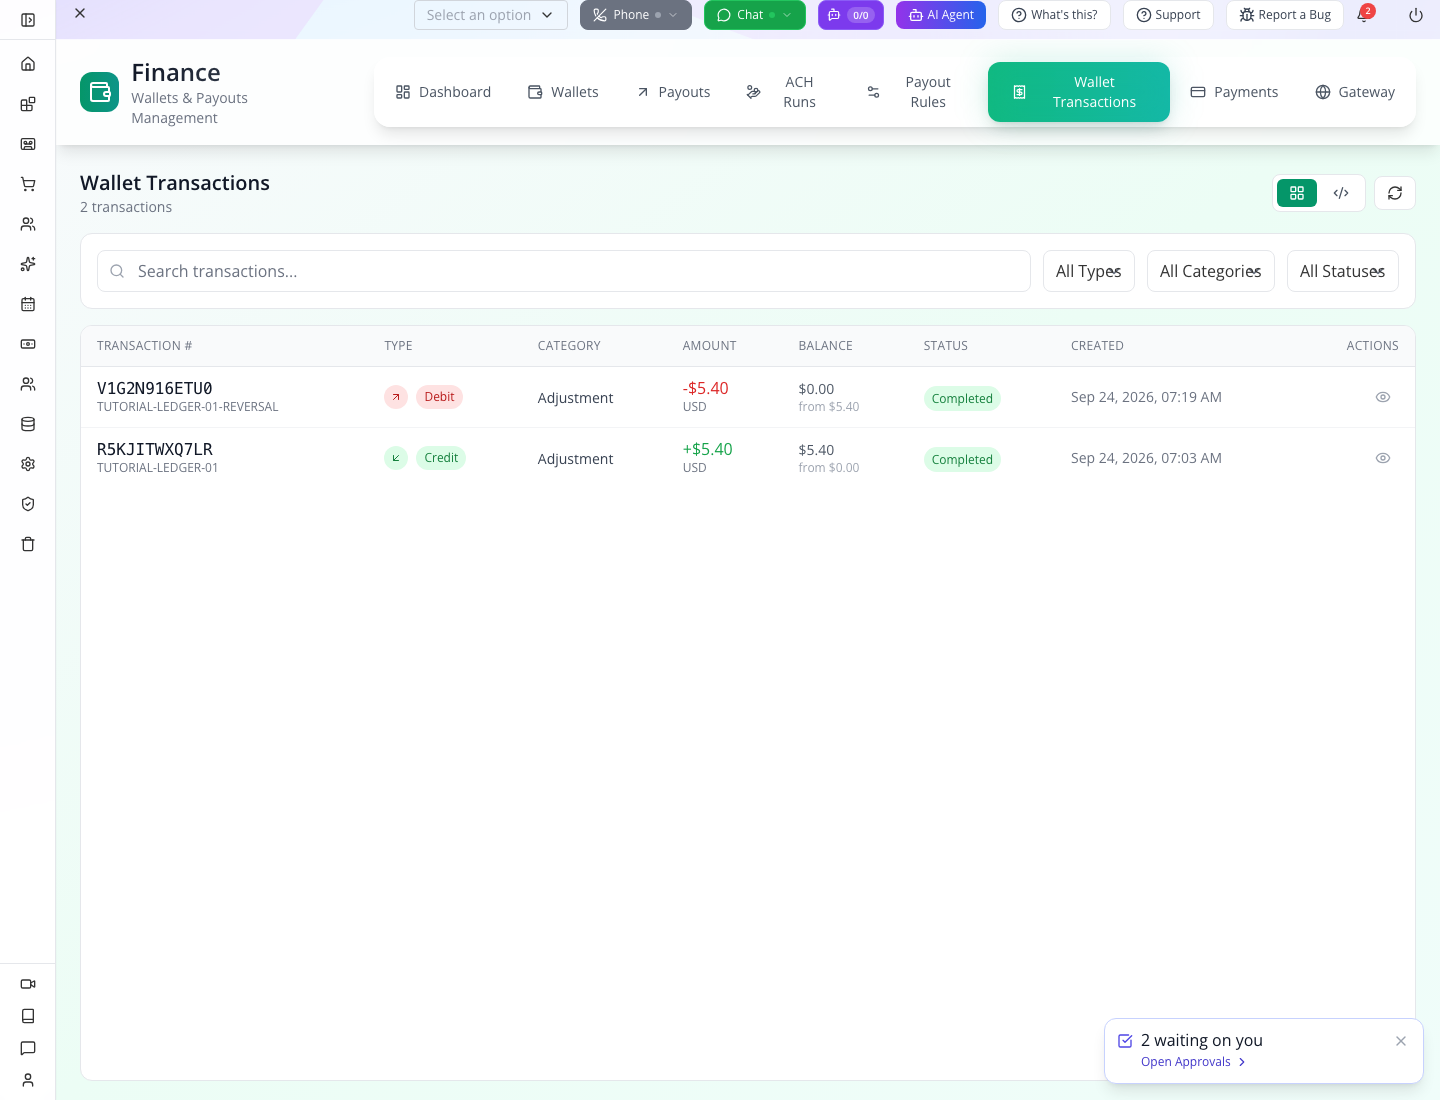The width and height of the screenshot is (1440, 1100).
Task: Click the shield check sidebar icon
Action: (x=28, y=504)
